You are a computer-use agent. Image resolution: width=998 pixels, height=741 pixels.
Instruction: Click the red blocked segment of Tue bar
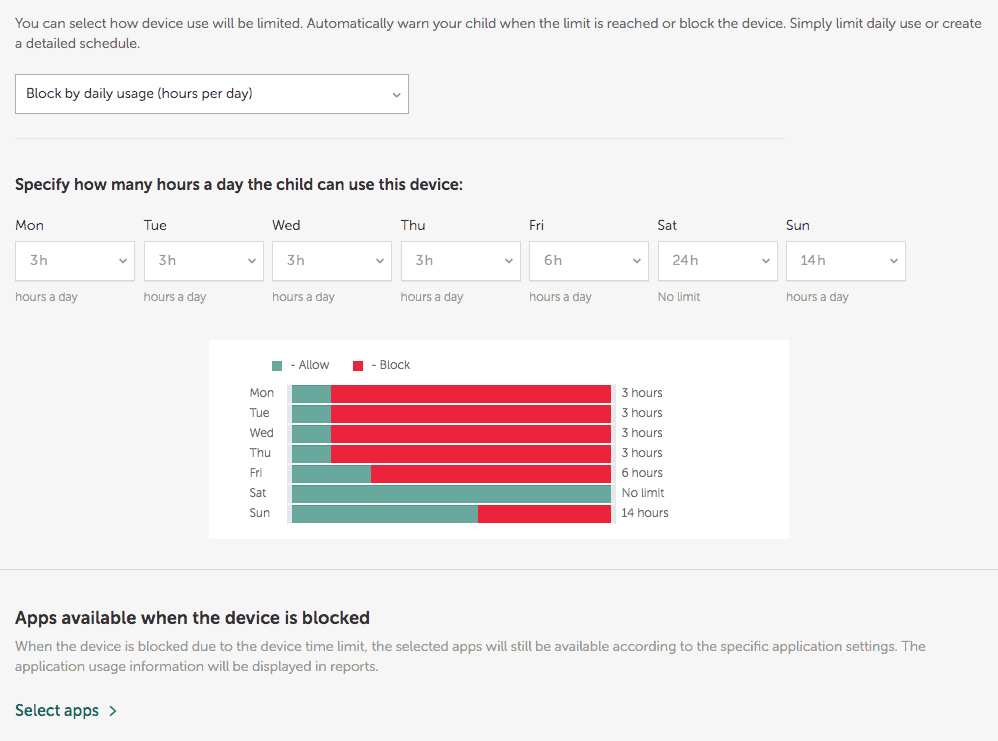coord(470,414)
